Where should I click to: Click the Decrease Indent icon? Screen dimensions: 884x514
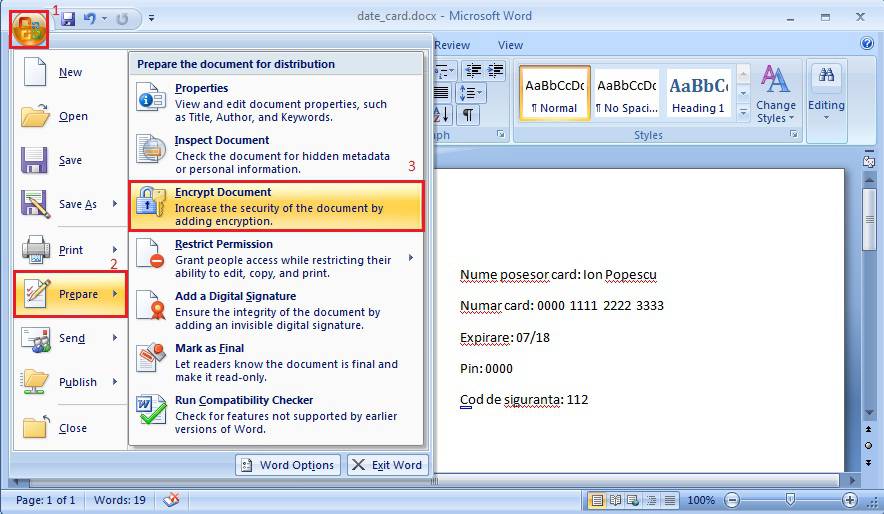(473, 70)
